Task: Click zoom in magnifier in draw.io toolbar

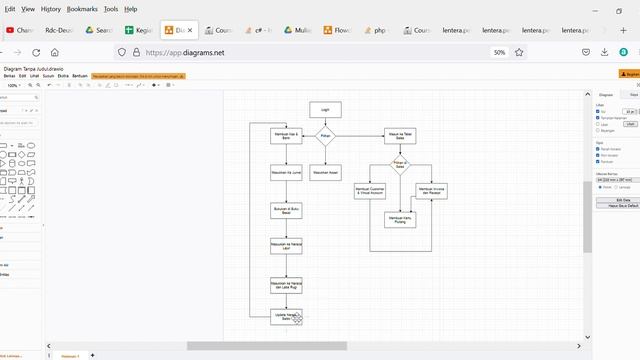Action: point(30,85)
